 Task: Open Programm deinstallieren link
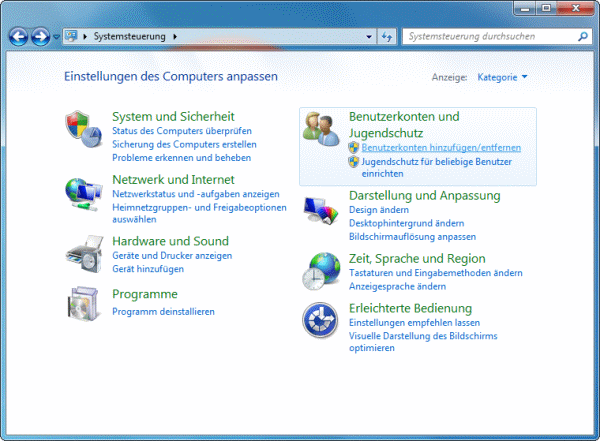click(x=163, y=311)
